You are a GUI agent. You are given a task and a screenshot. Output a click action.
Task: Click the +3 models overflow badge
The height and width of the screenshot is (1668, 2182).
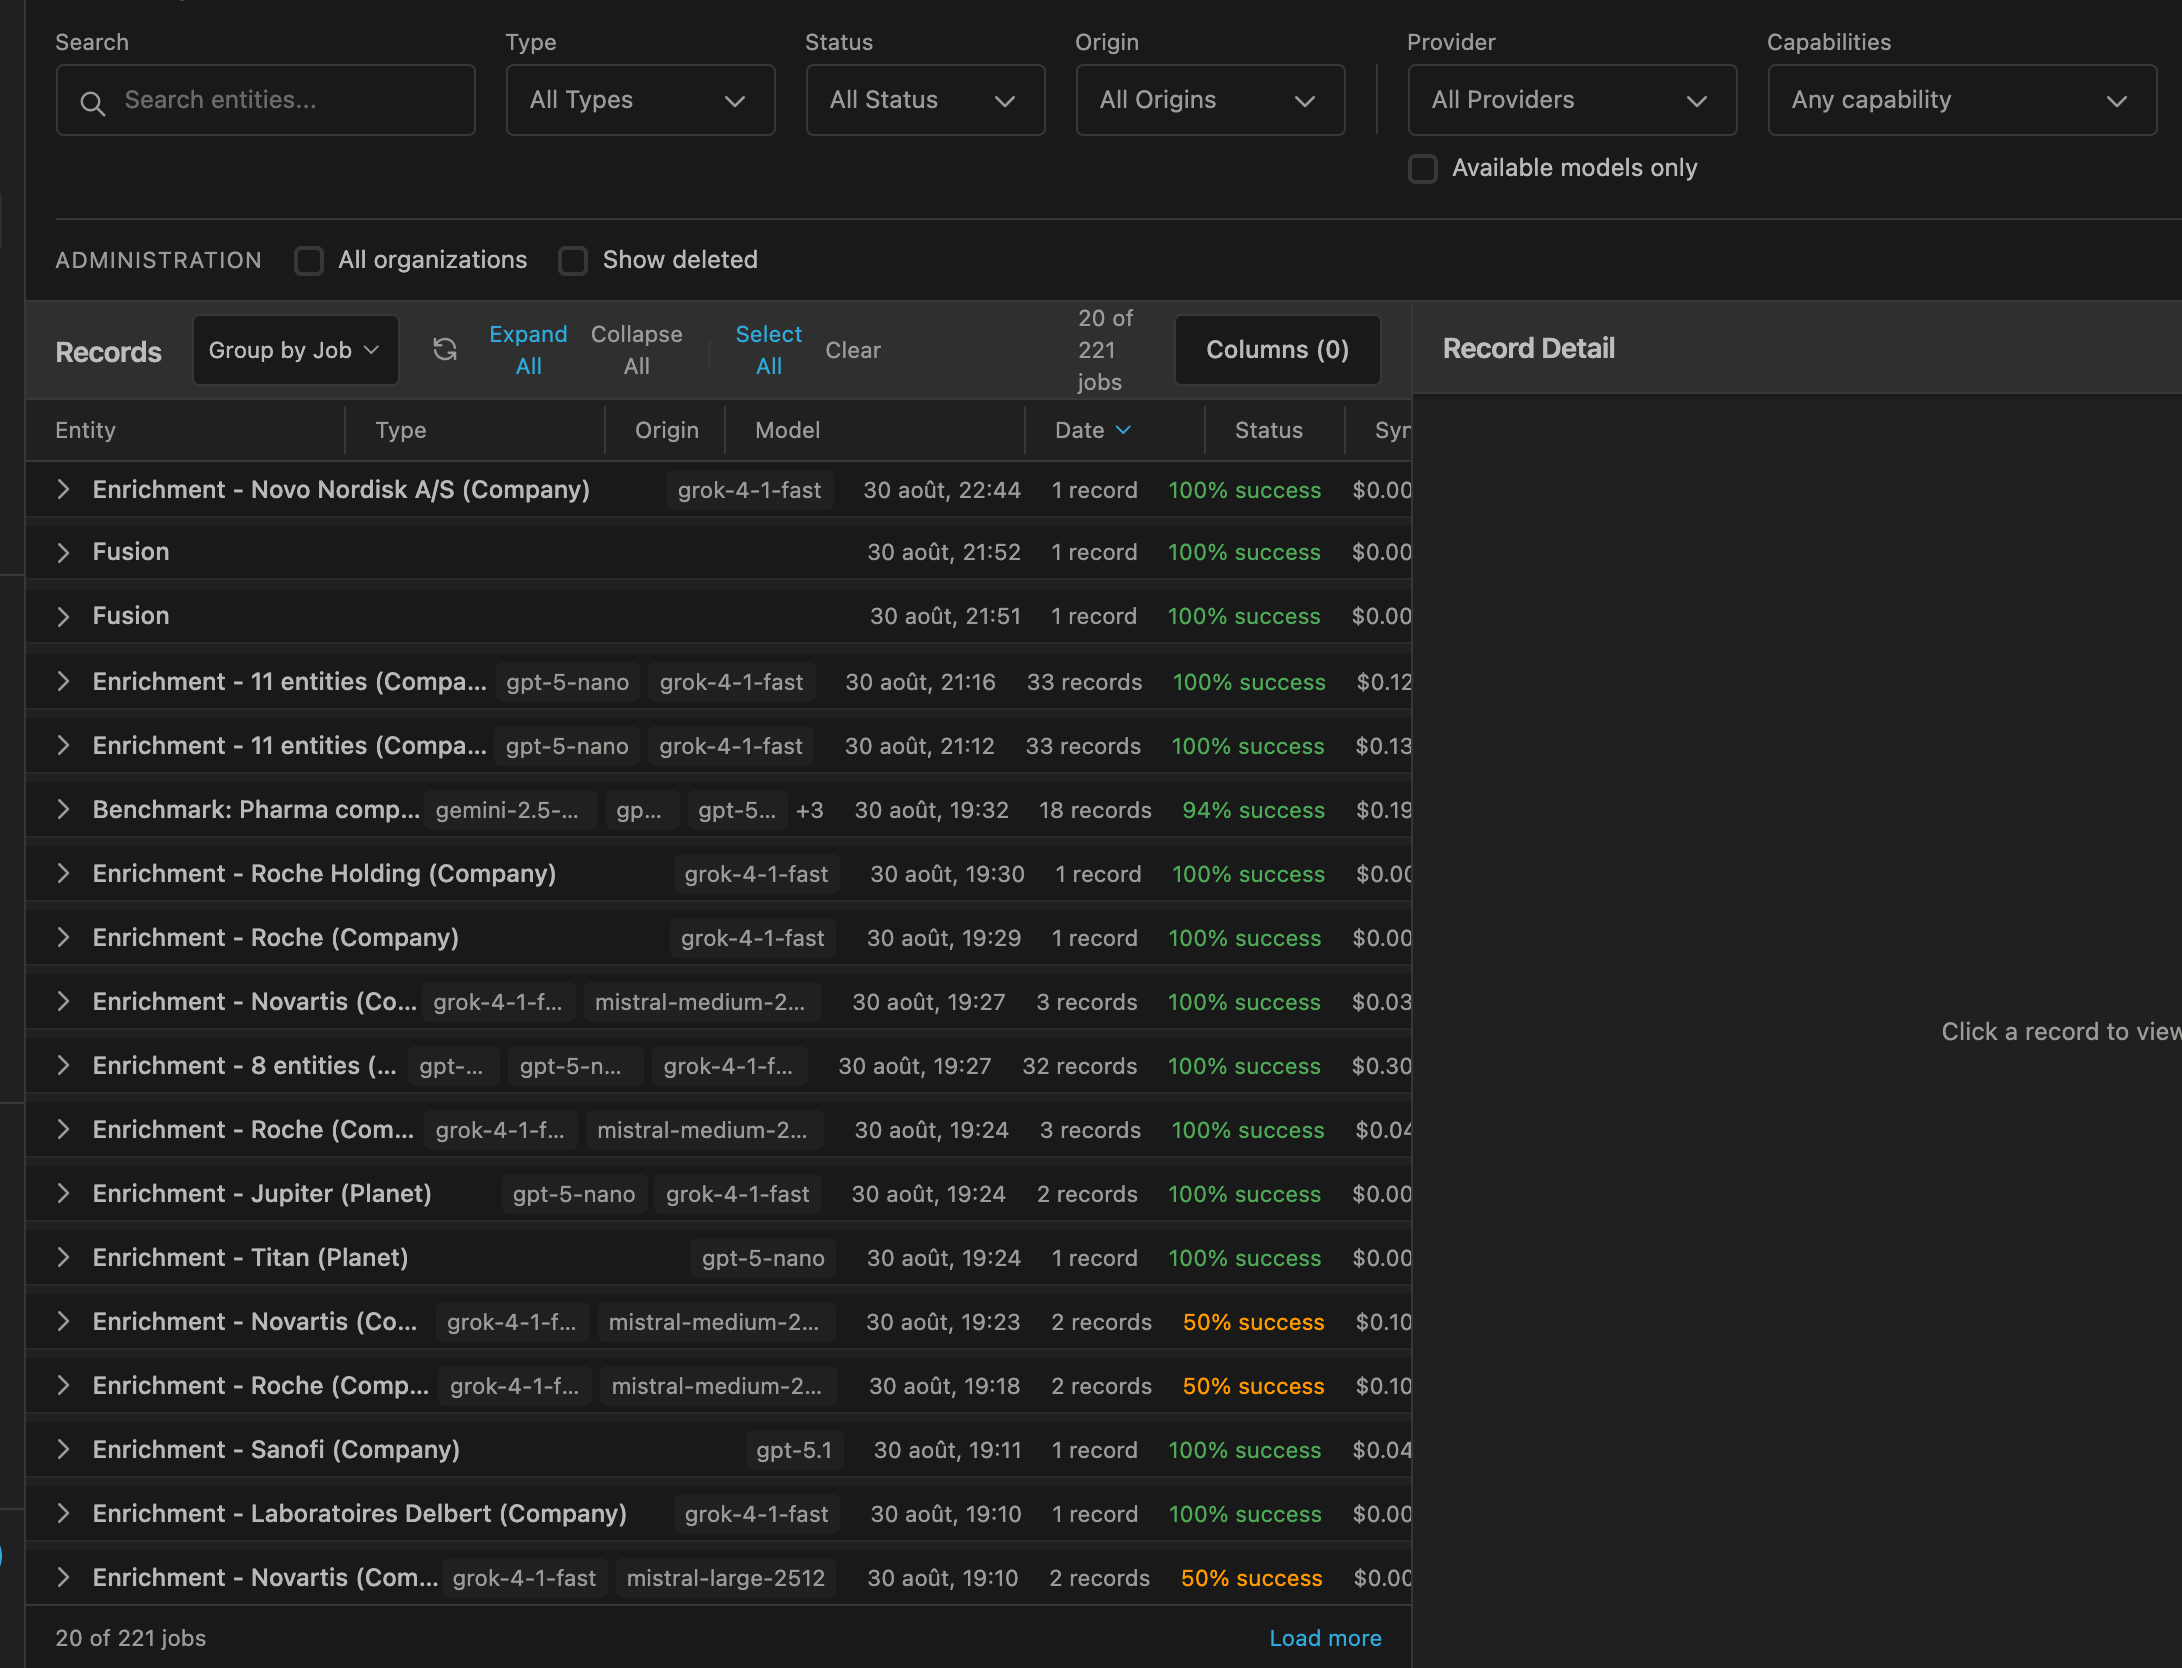coord(810,810)
